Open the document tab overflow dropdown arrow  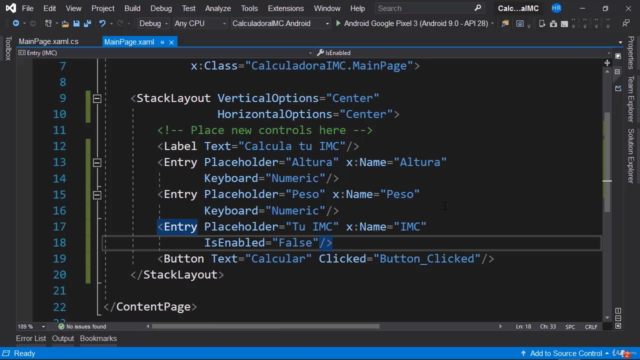pos(620,42)
